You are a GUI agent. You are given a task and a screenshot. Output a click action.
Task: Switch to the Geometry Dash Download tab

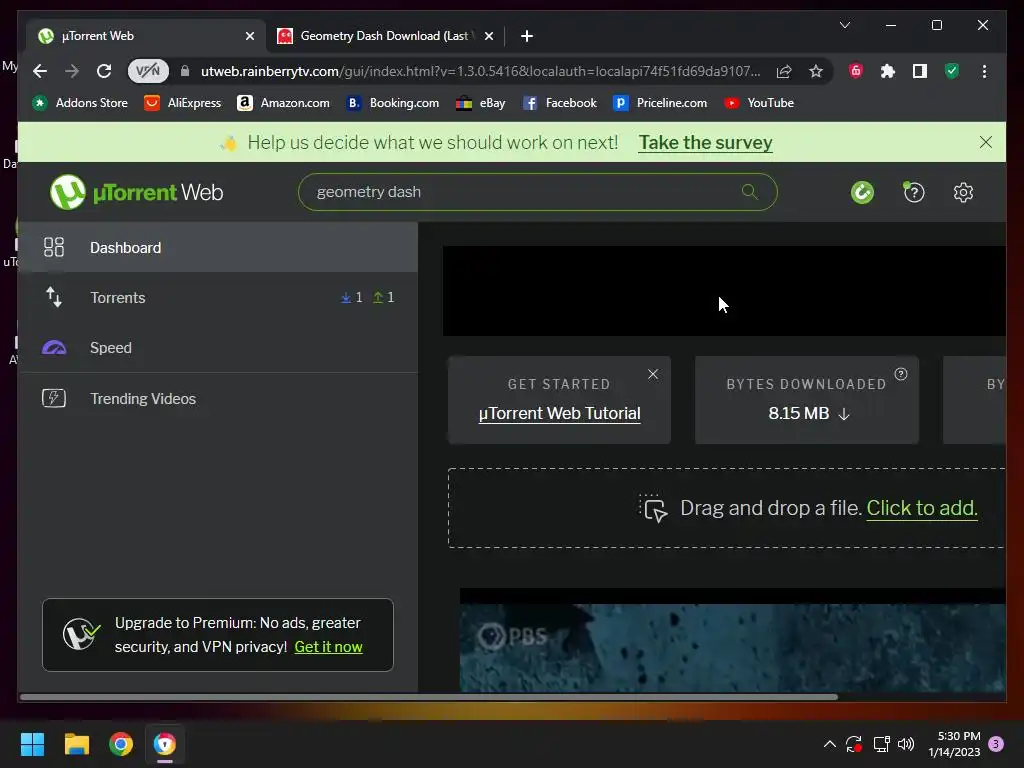point(384,36)
